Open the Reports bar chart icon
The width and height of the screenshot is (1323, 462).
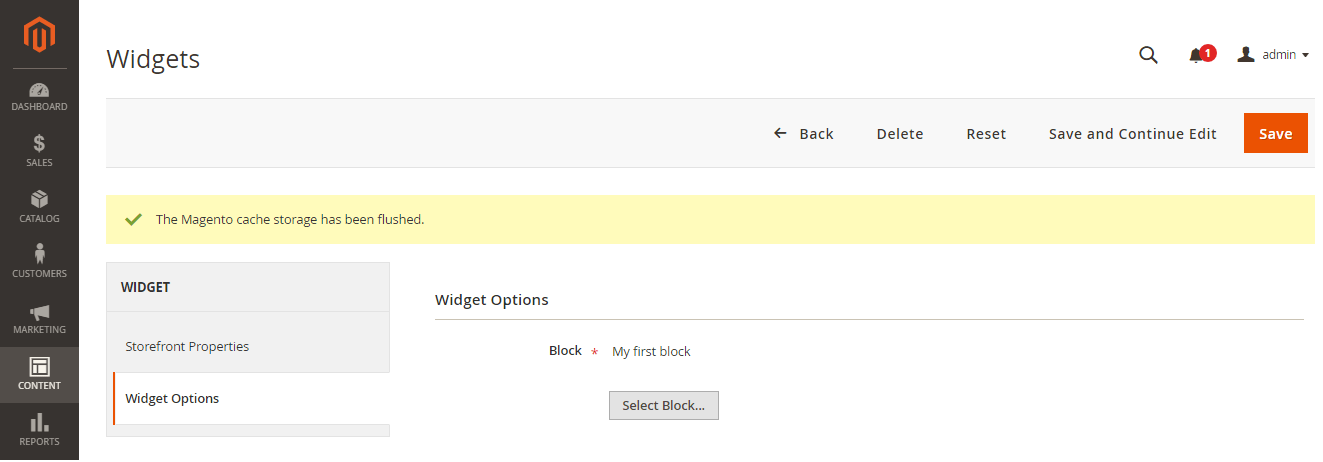tap(39, 423)
